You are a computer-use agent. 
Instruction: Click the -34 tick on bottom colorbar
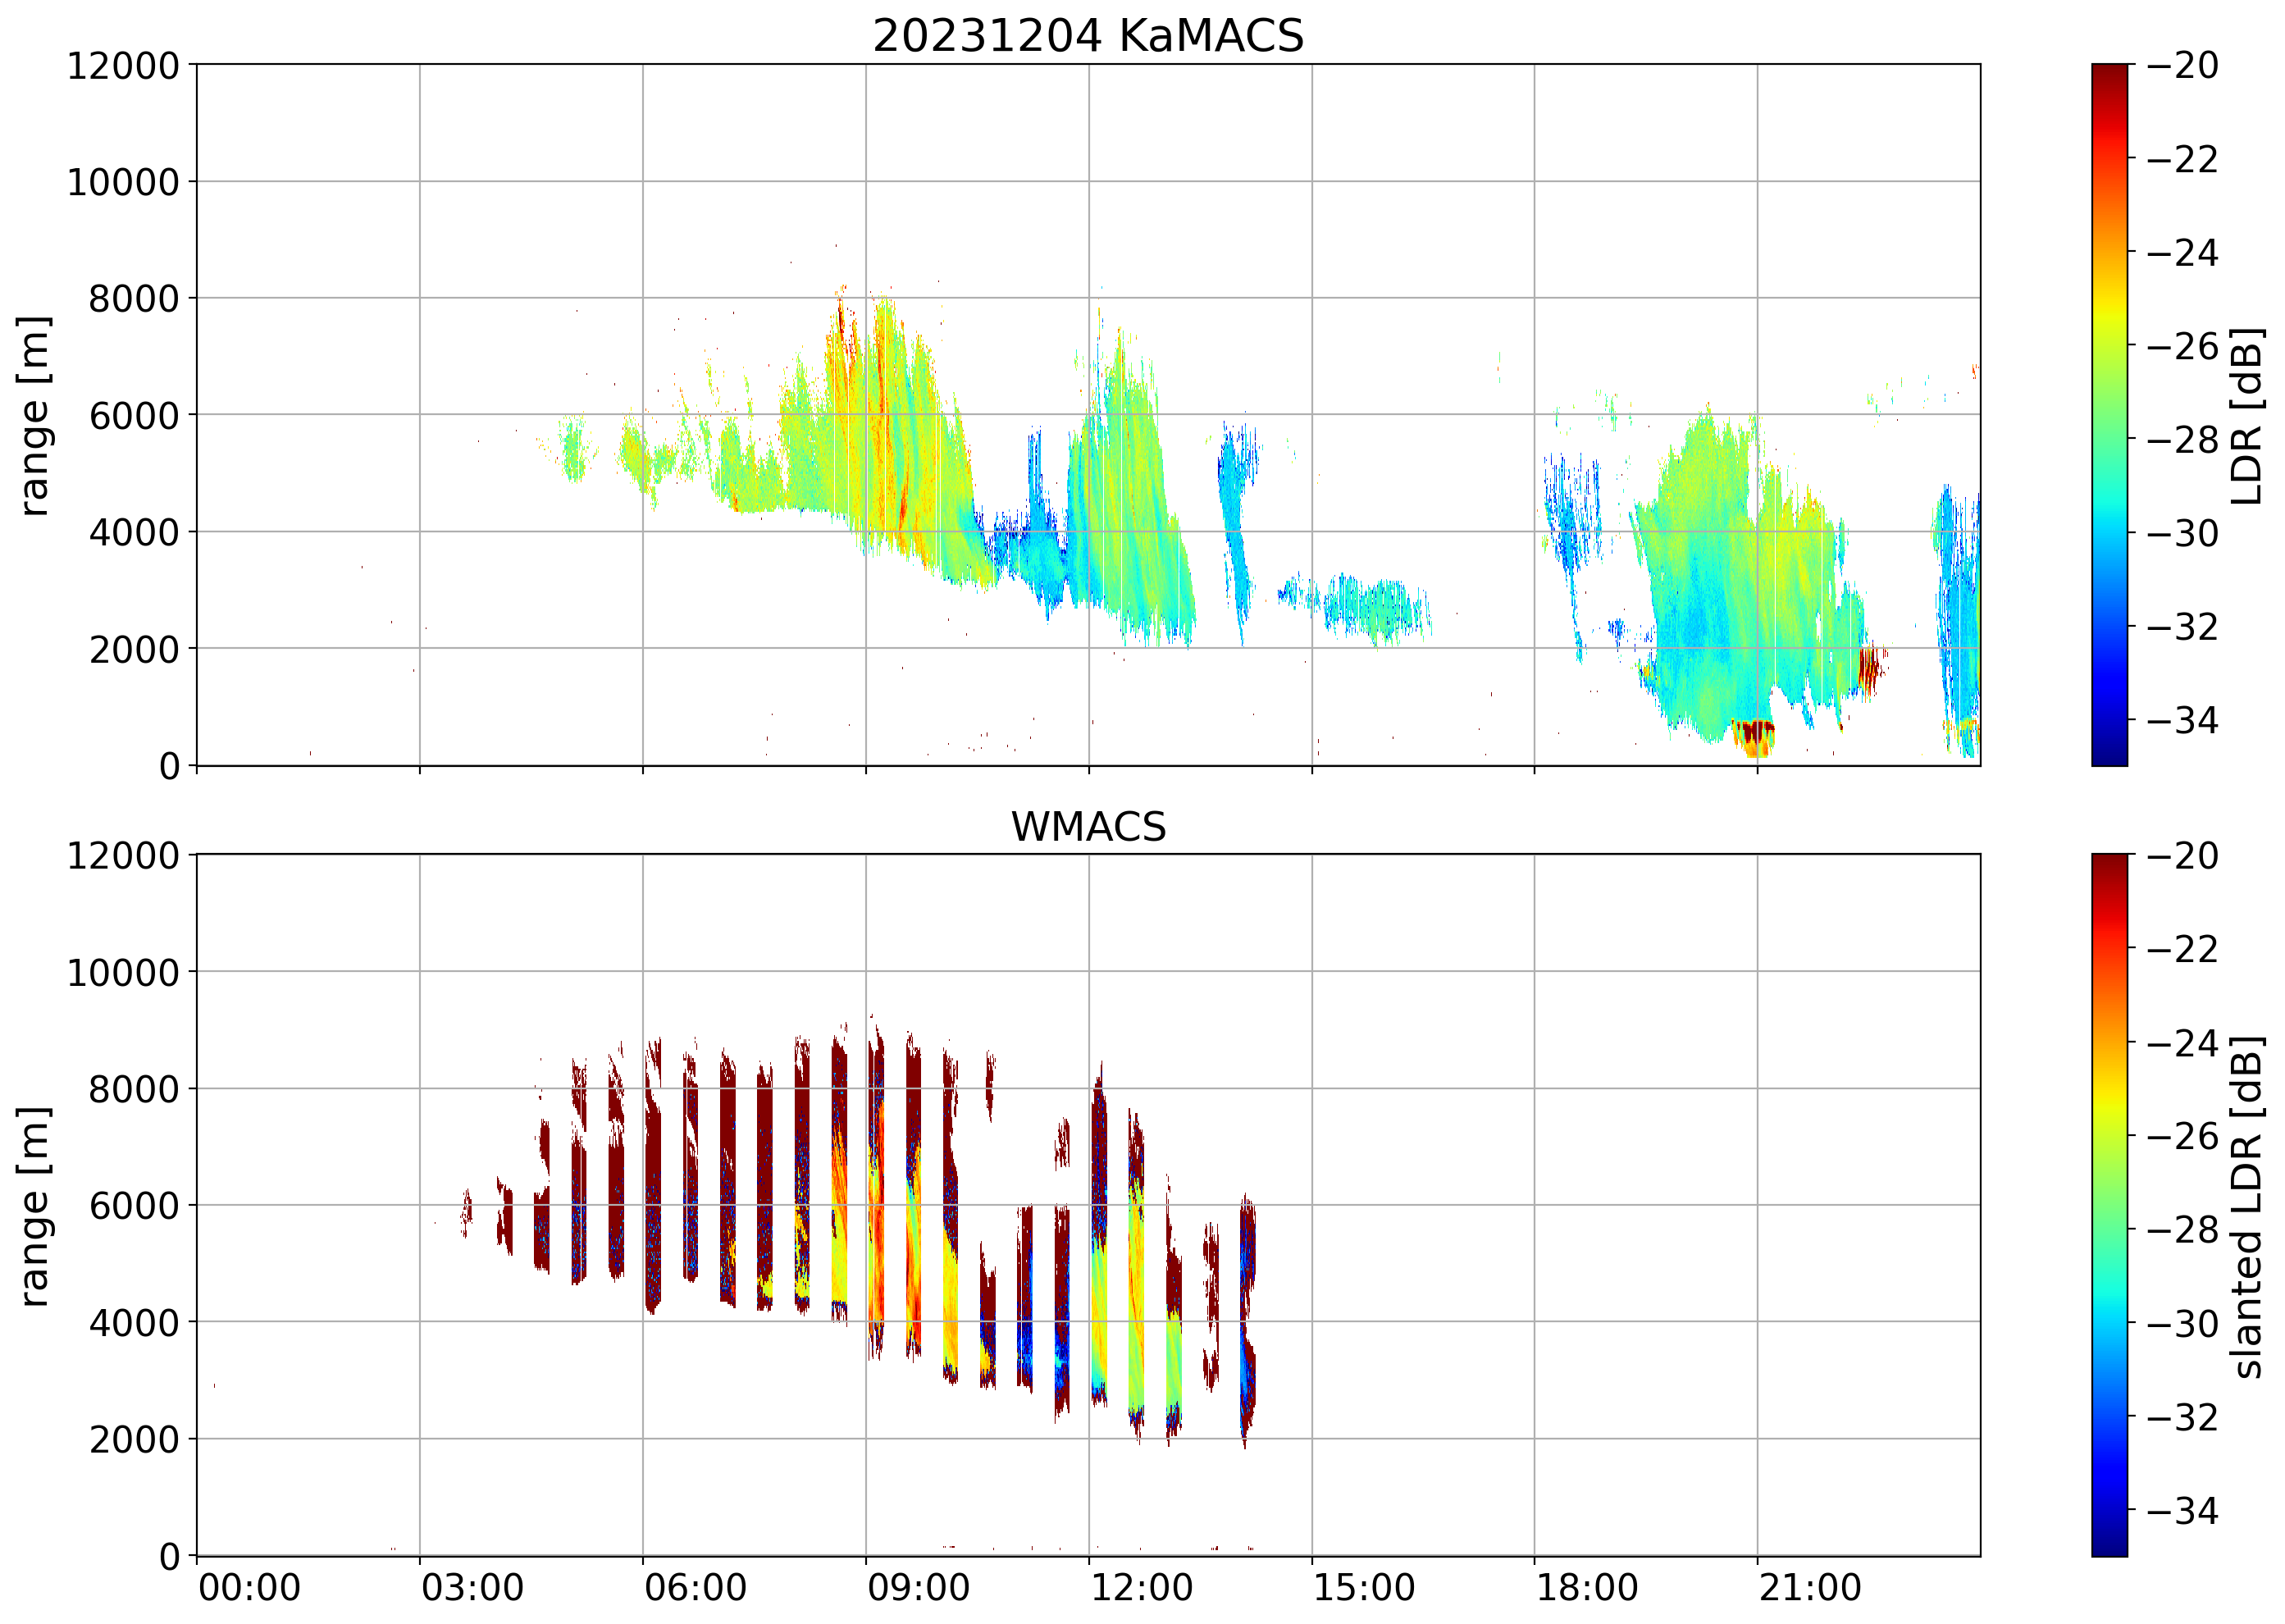click(2181, 1510)
